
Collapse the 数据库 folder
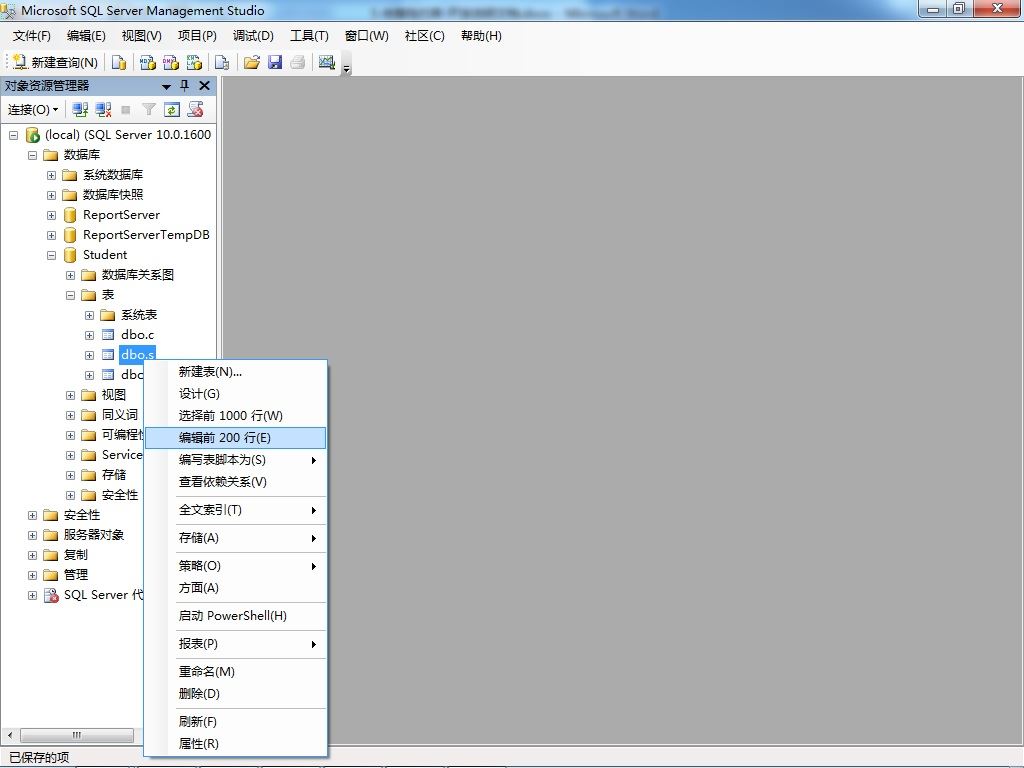pos(32,155)
